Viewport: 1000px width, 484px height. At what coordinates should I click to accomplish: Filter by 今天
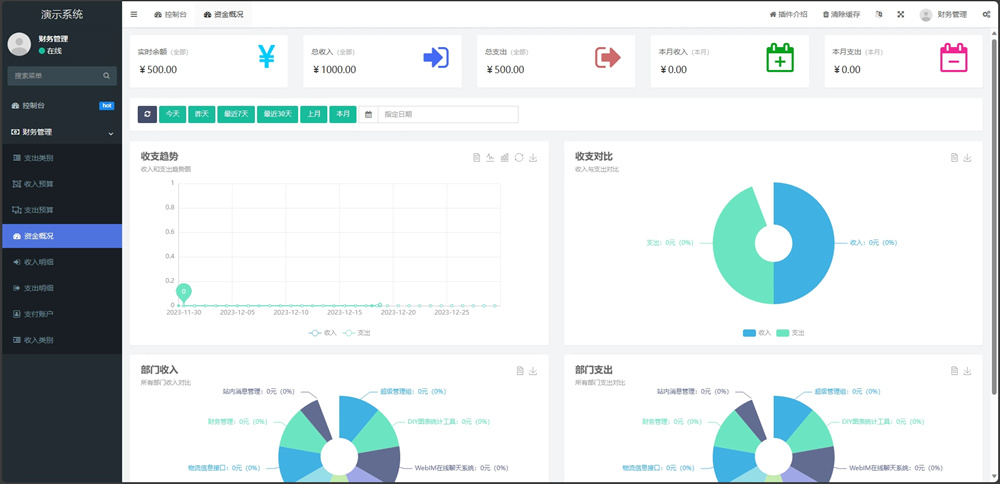click(173, 114)
